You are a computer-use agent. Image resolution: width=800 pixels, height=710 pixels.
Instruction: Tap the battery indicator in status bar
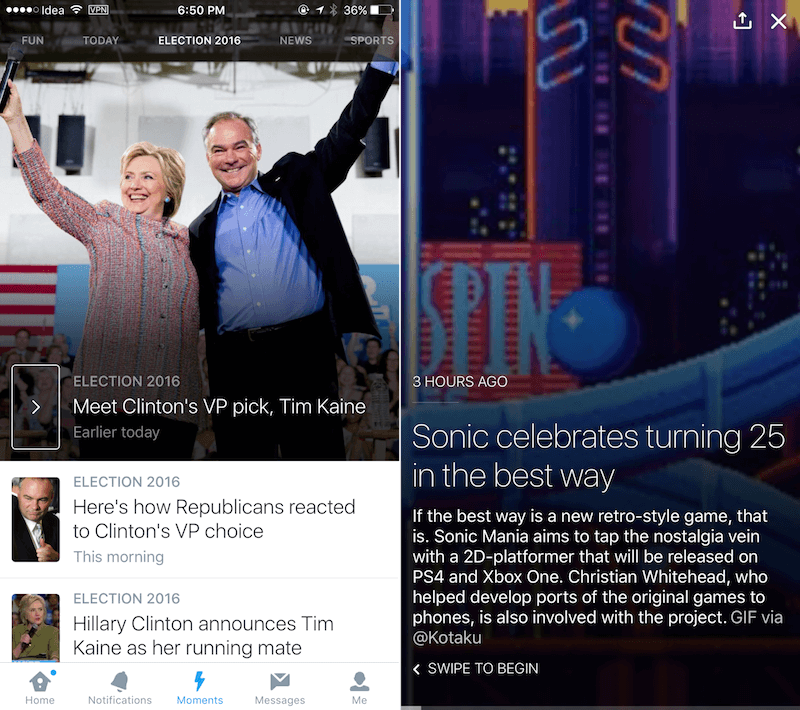pyautogui.click(x=382, y=10)
